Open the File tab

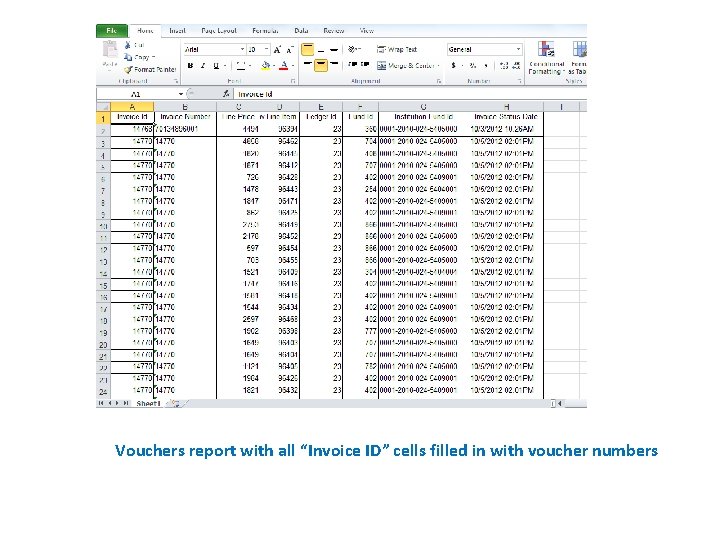(112, 30)
